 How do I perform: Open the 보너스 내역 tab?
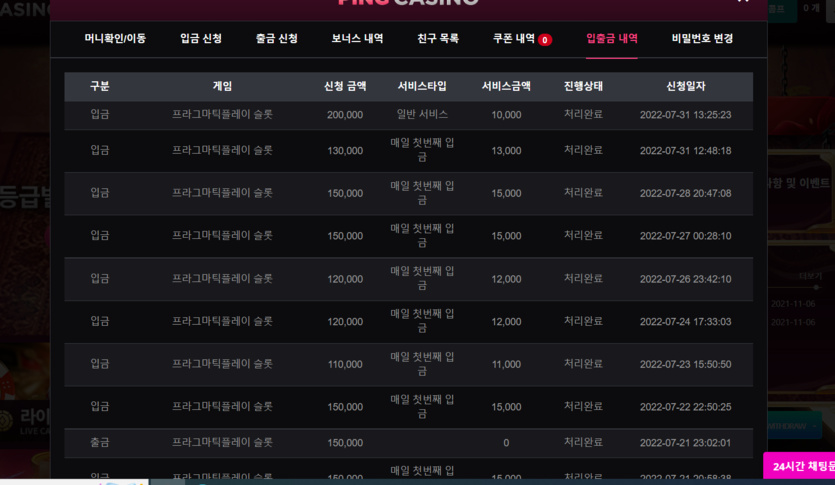coord(357,38)
